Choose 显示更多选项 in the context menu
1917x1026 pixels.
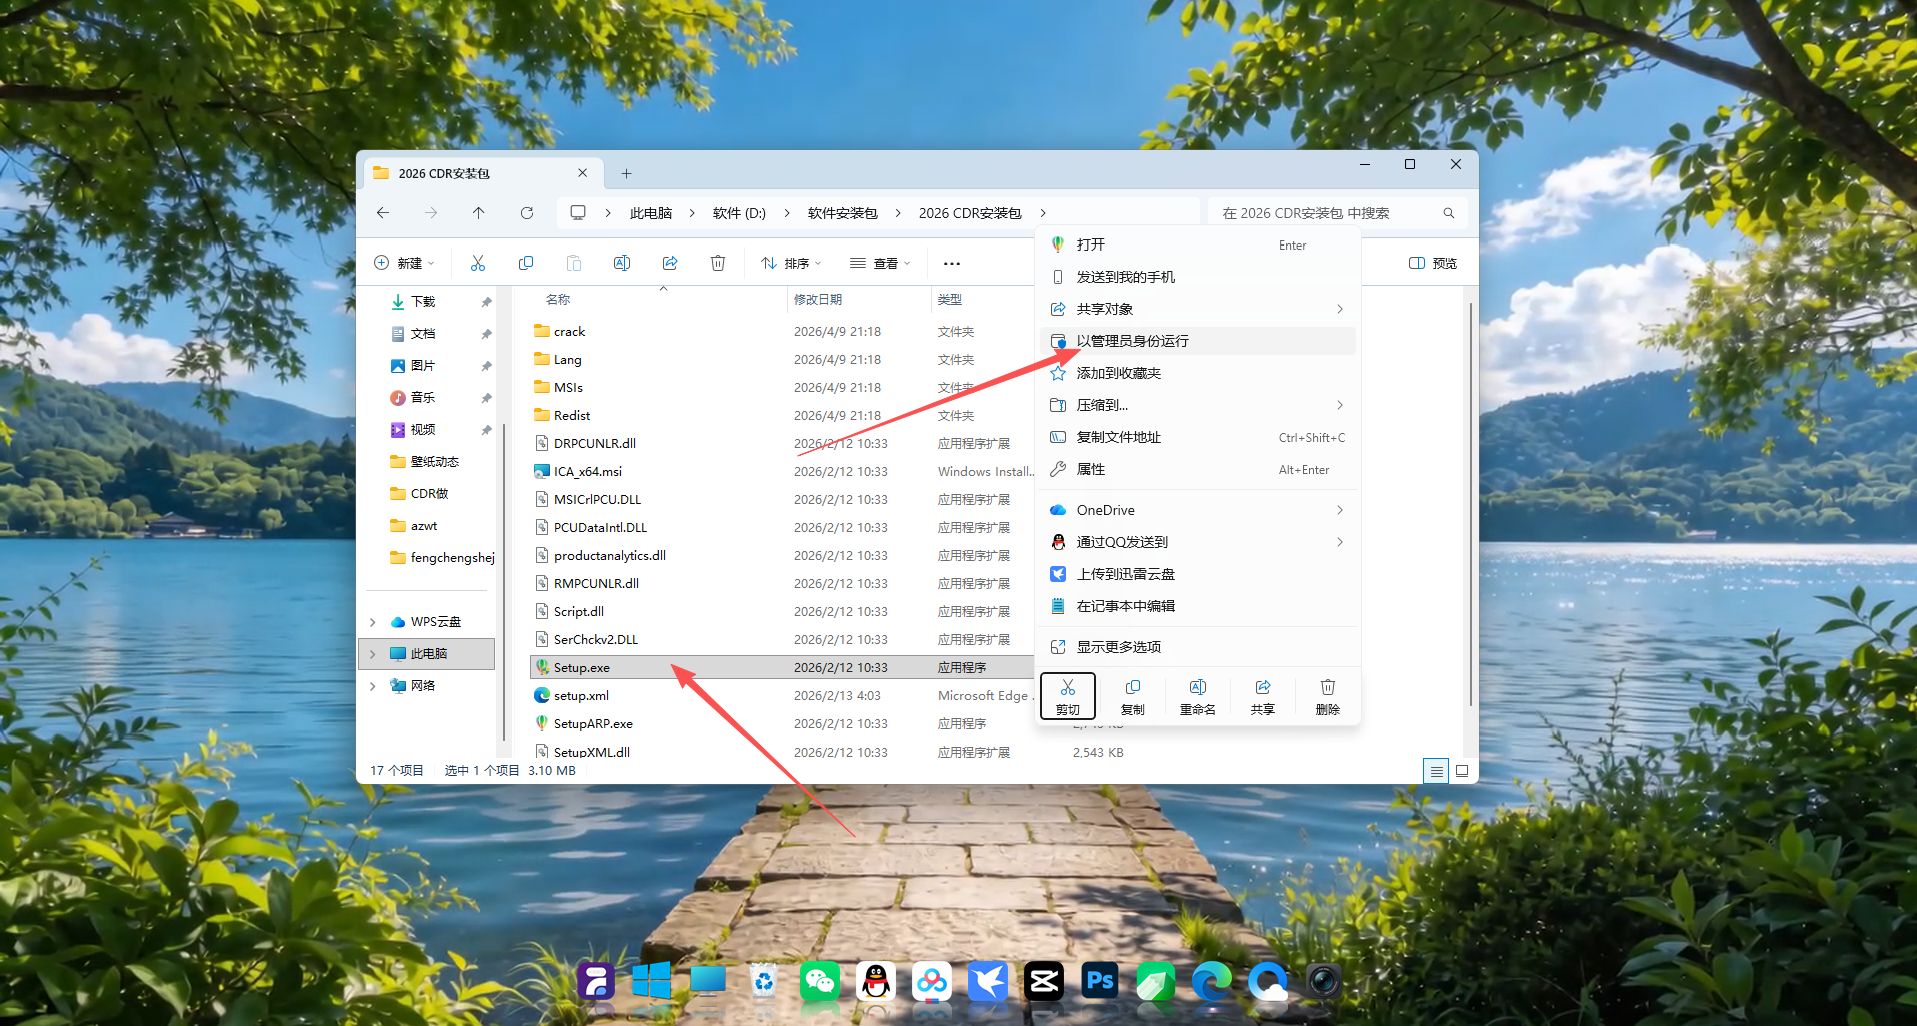click(x=1198, y=647)
